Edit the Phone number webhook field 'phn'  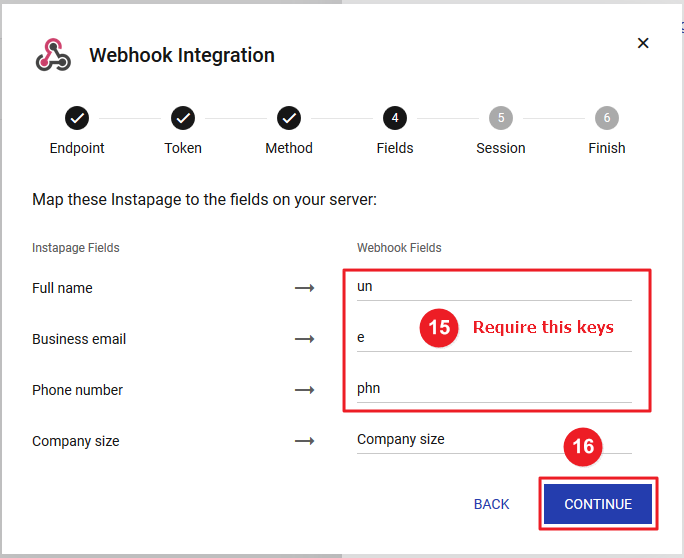[x=494, y=389]
